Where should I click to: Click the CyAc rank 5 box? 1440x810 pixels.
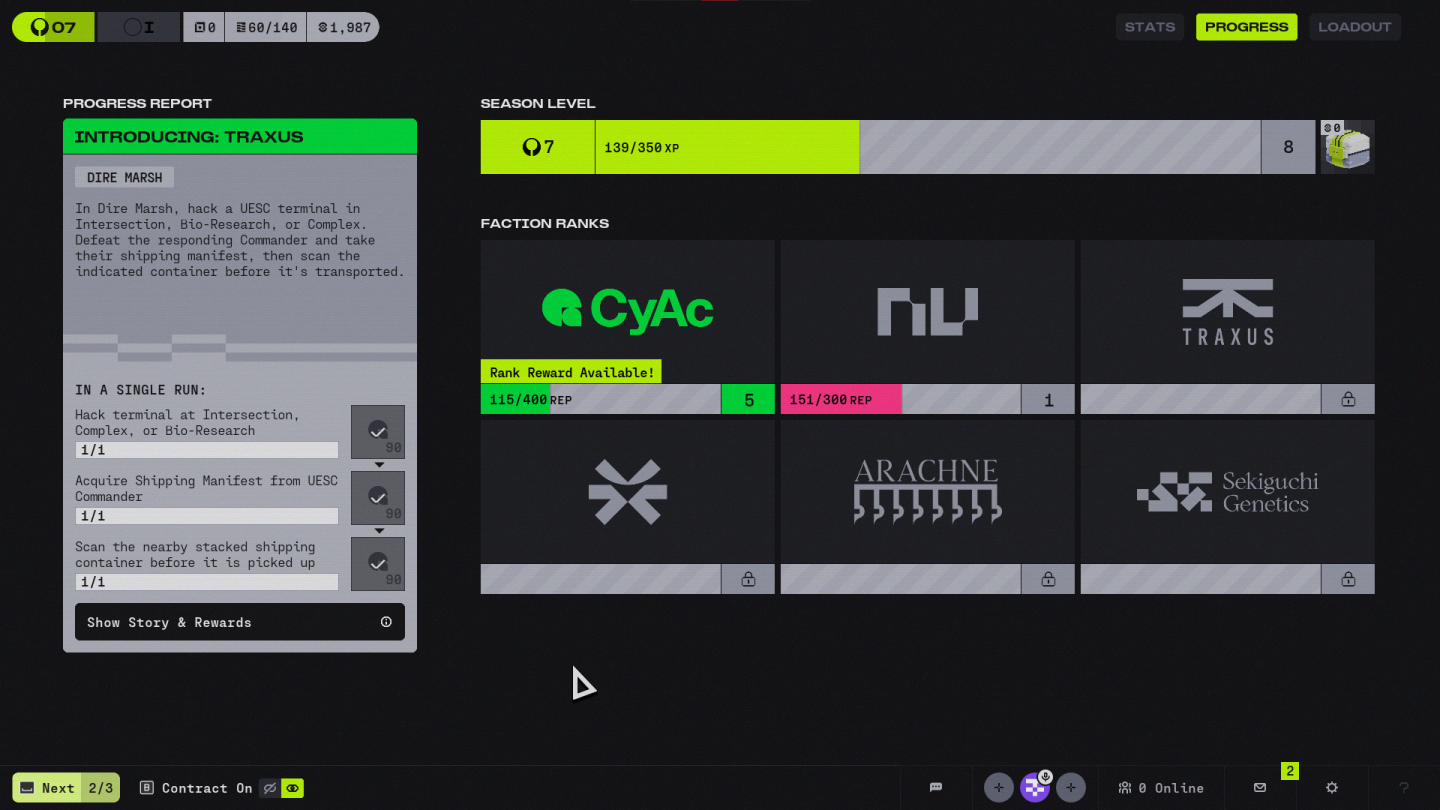[x=748, y=399]
